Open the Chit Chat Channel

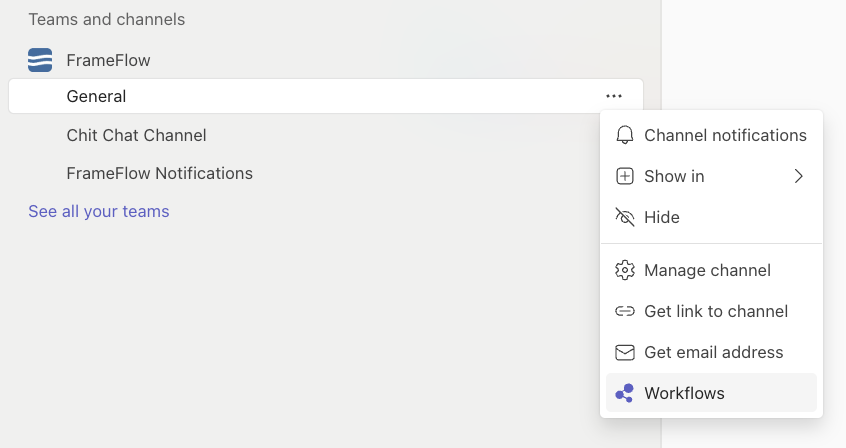pyautogui.click(x=137, y=135)
